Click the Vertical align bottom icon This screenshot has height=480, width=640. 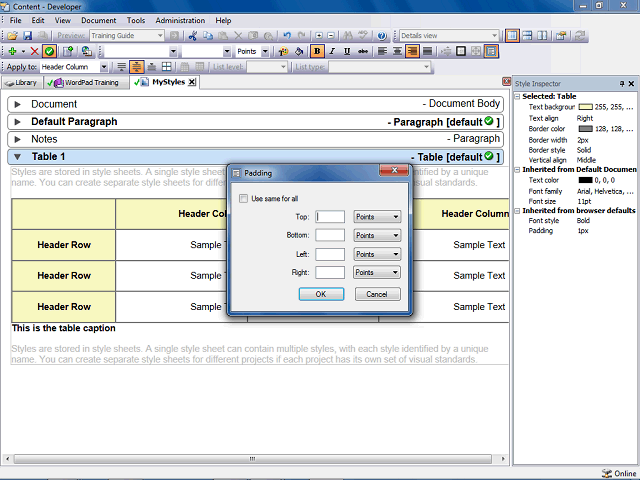point(151,67)
